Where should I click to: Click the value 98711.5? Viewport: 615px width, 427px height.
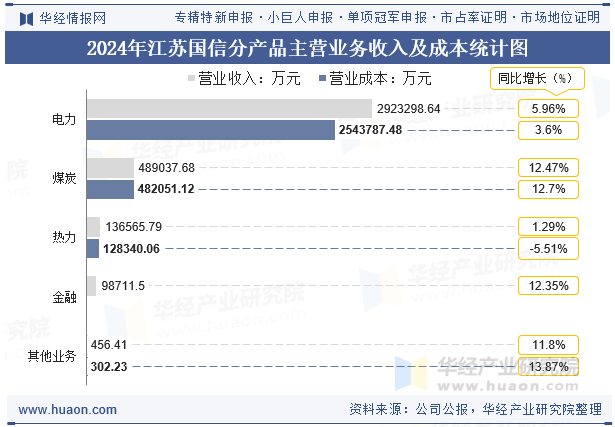(123, 286)
